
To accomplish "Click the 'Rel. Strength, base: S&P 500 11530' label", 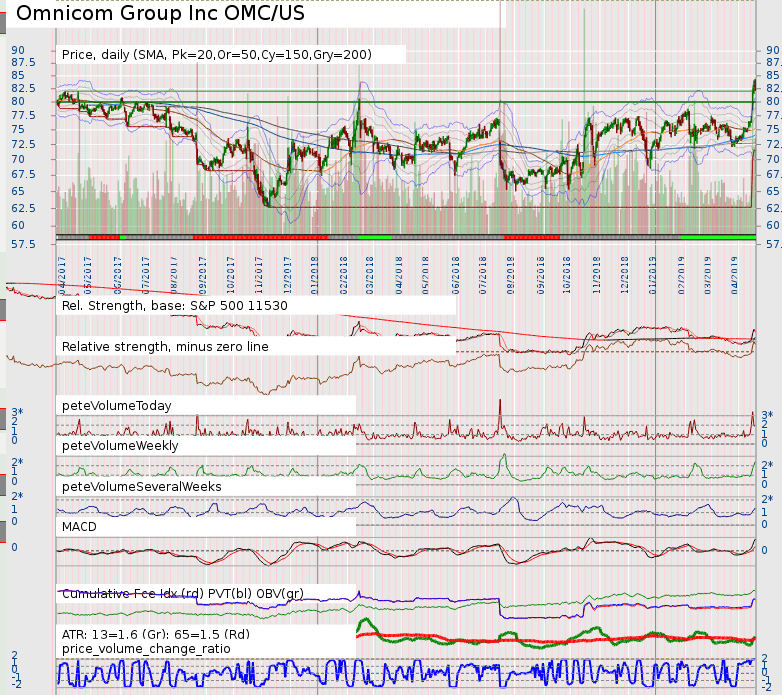I will (175, 306).
